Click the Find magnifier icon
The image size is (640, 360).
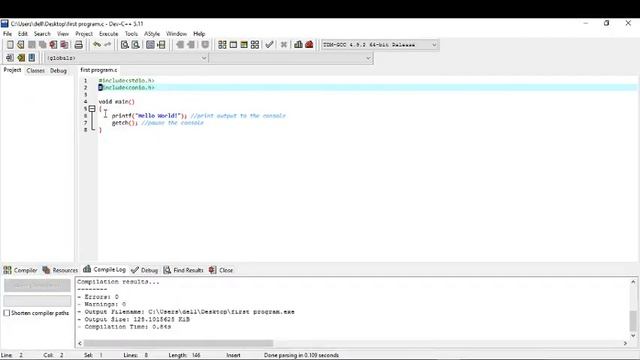point(124,45)
